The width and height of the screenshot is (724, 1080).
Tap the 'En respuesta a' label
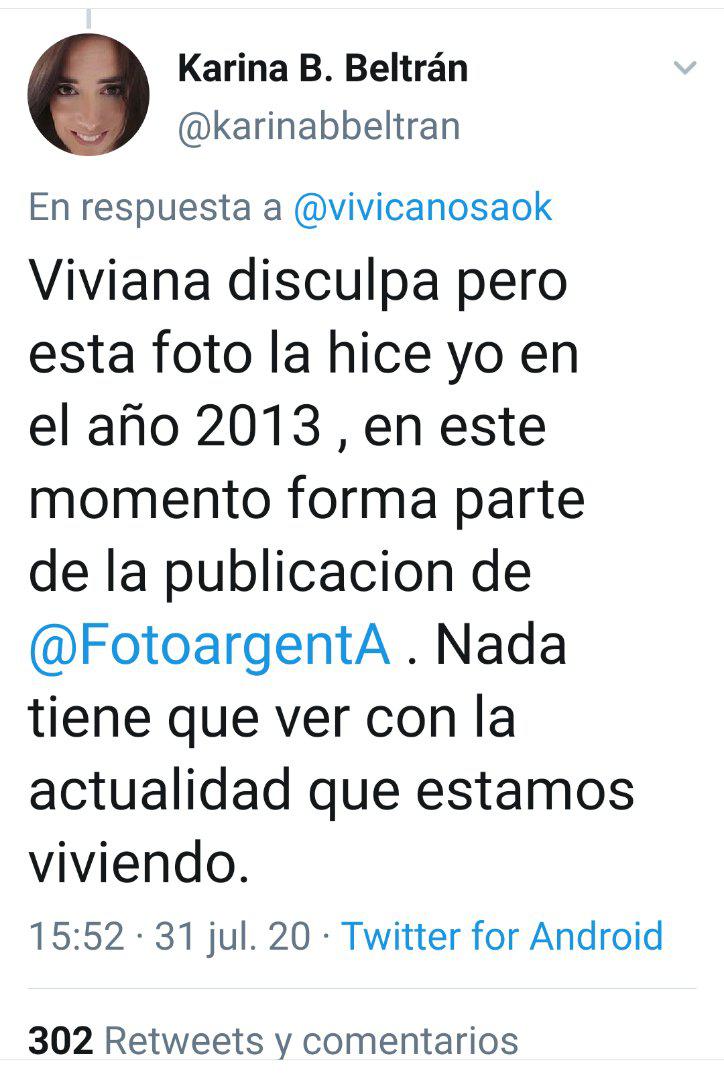[156, 208]
